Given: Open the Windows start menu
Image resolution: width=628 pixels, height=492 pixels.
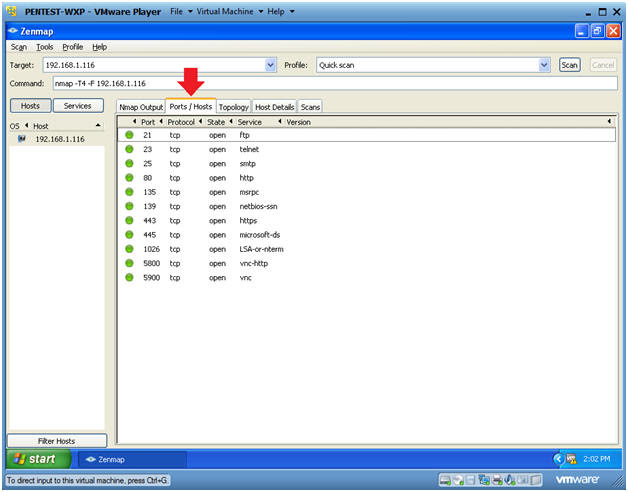Looking at the screenshot, I should tap(38, 459).
